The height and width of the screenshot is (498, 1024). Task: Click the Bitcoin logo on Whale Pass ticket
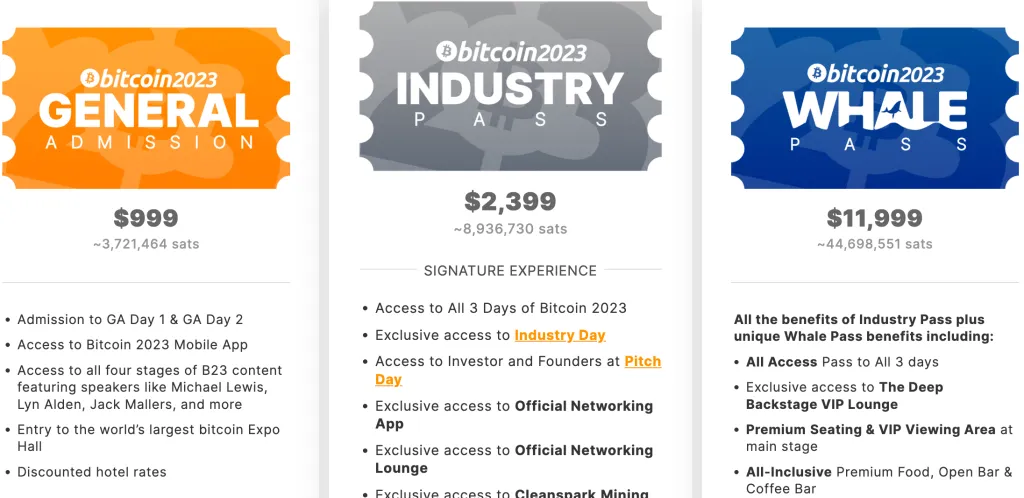tap(816, 72)
